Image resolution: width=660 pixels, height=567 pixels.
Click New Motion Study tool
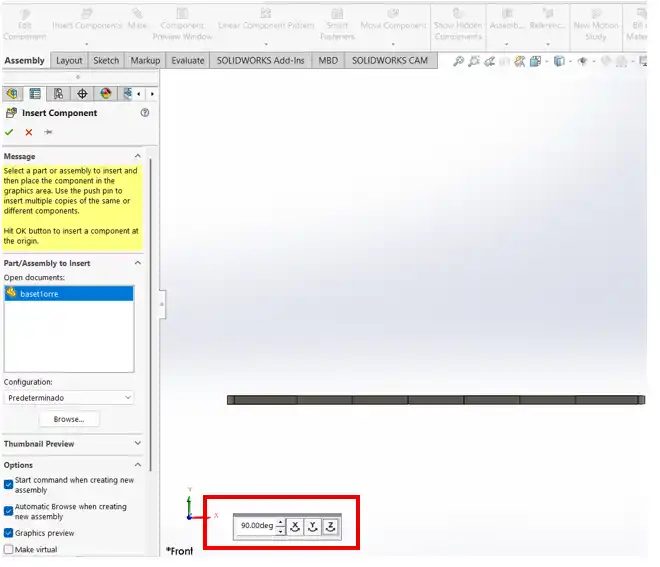(x=596, y=24)
